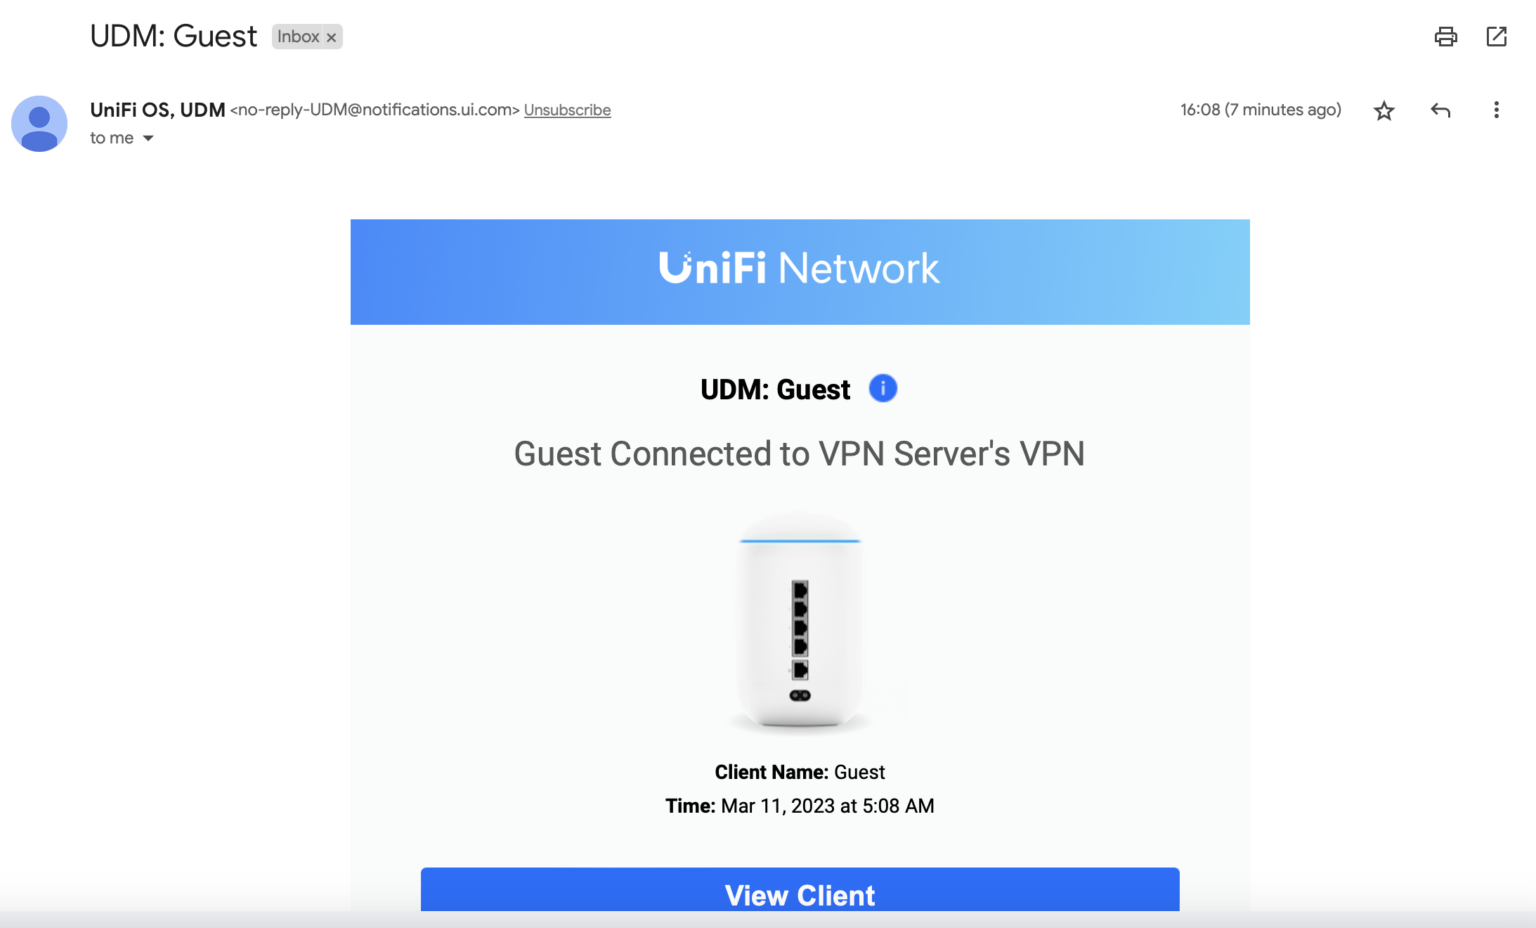Remove the Inbox label with its x icon
Screen dimensions: 1536x928
[x=331, y=36]
